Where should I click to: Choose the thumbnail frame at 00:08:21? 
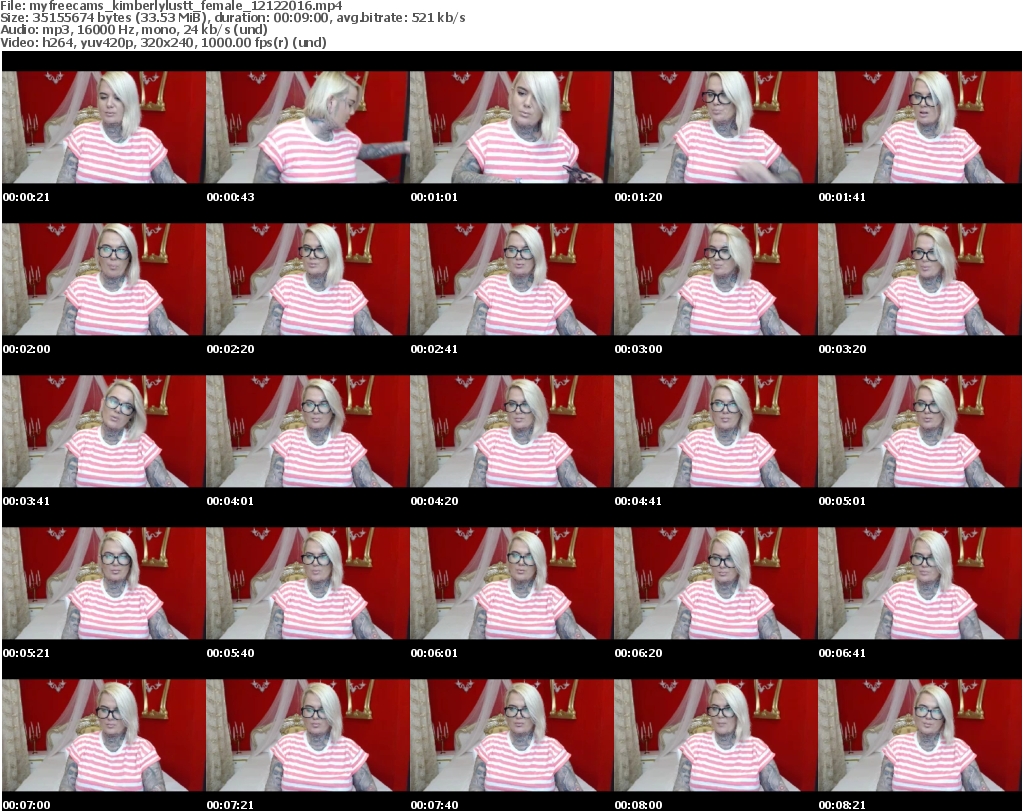(x=920, y=736)
